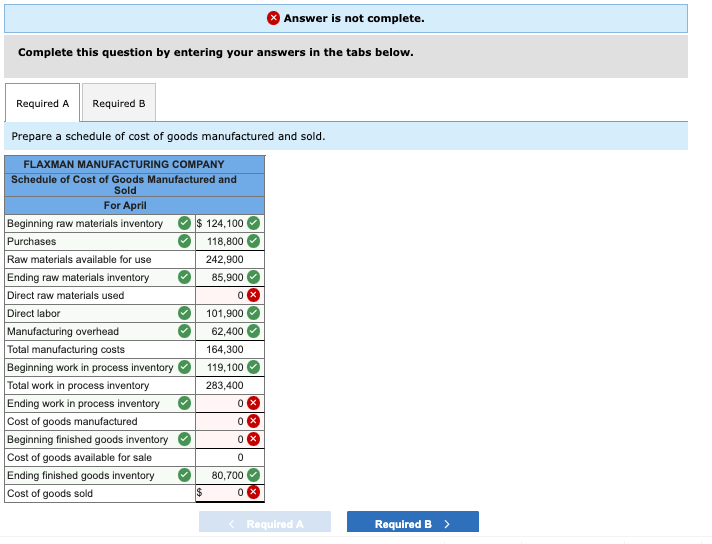Click the 242,900 raw materials available value
Screen dimensions: 712x544
(224, 259)
